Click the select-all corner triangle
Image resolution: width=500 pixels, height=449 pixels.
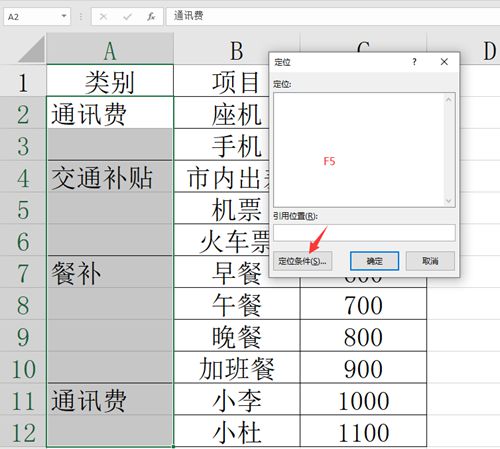(x=32, y=49)
